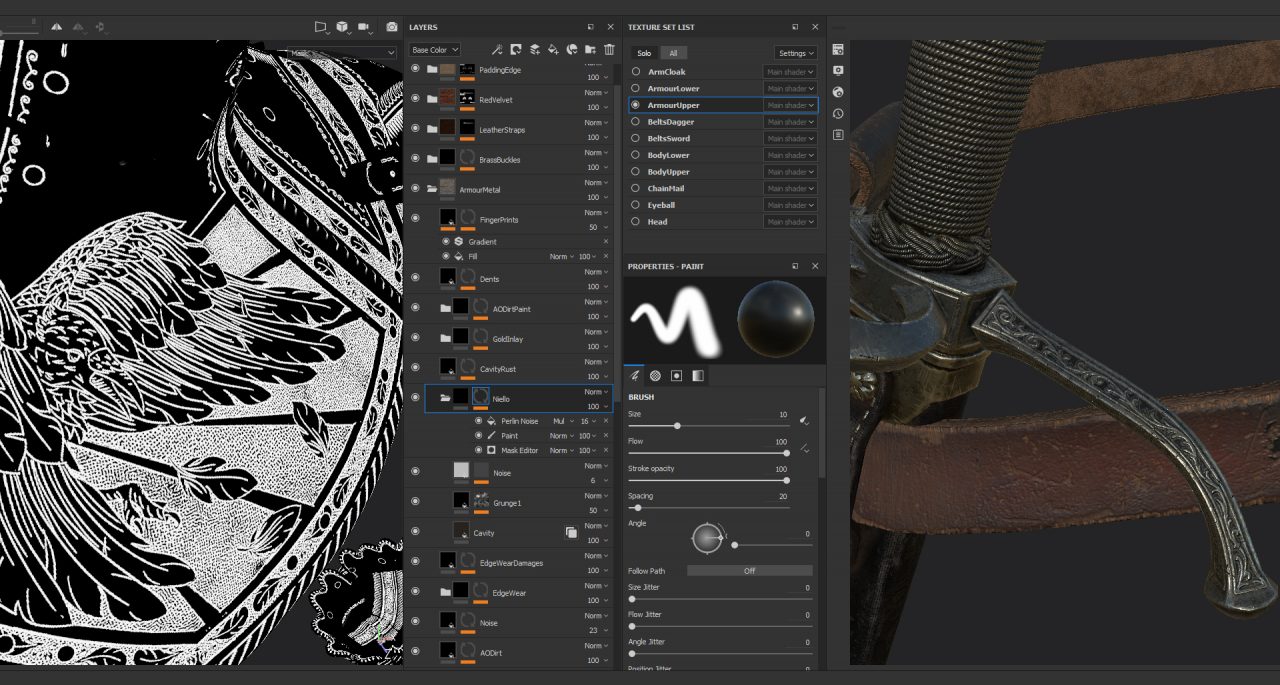Open the Main shader dropdown for ArmCloak
The height and width of the screenshot is (685, 1280).
click(x=790, y=71)
